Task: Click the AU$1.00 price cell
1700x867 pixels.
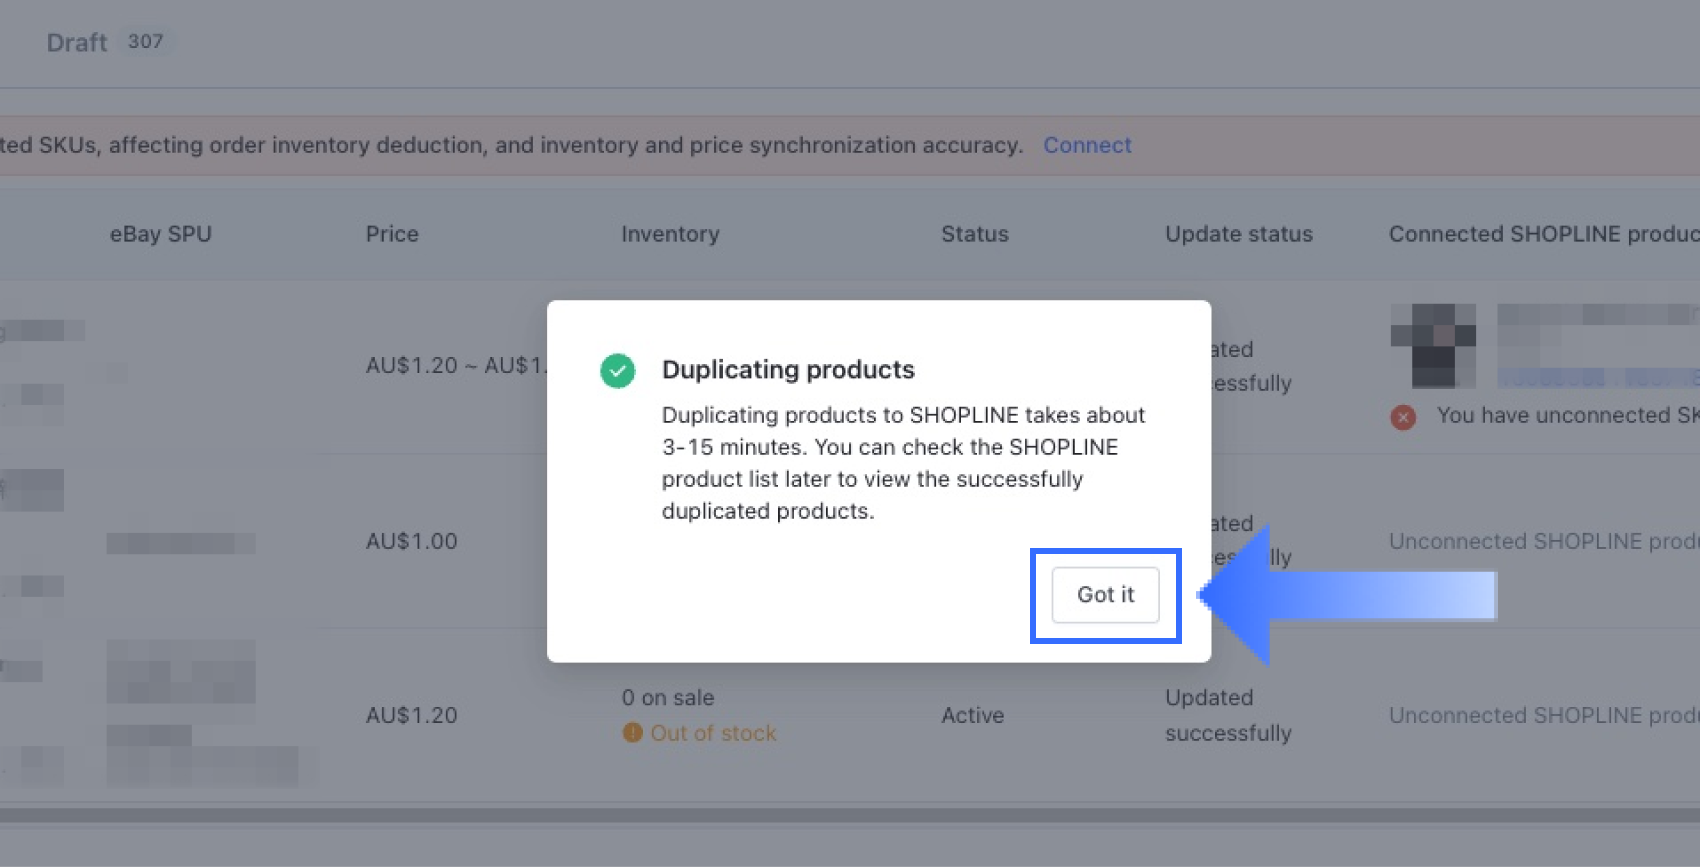Action: click(411, 541)
